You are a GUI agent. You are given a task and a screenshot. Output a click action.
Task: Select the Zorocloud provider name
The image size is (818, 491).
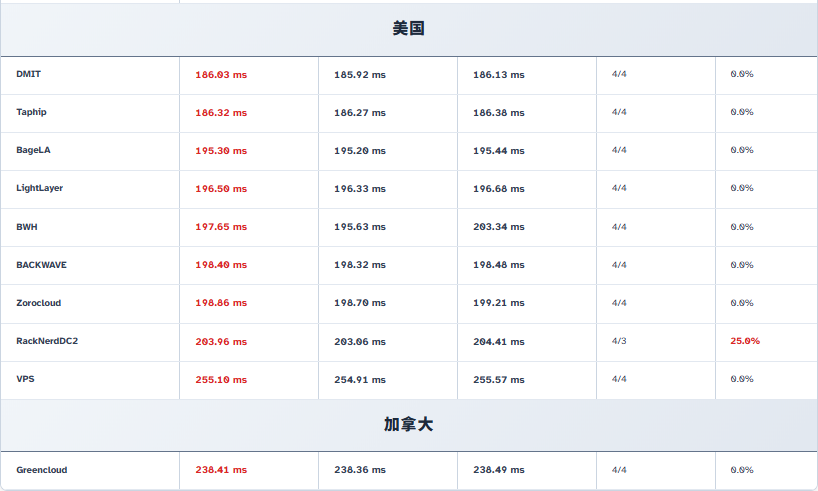[39, 303]
